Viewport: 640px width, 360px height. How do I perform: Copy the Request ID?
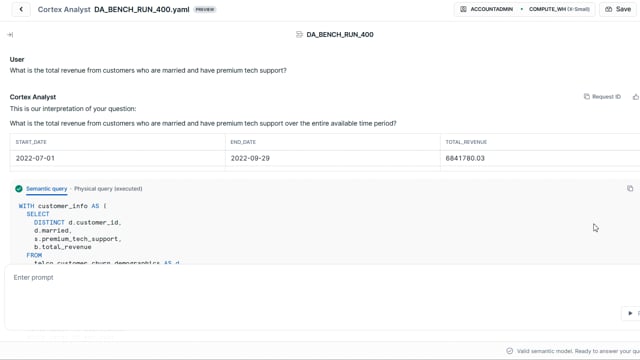coord(602,97)
